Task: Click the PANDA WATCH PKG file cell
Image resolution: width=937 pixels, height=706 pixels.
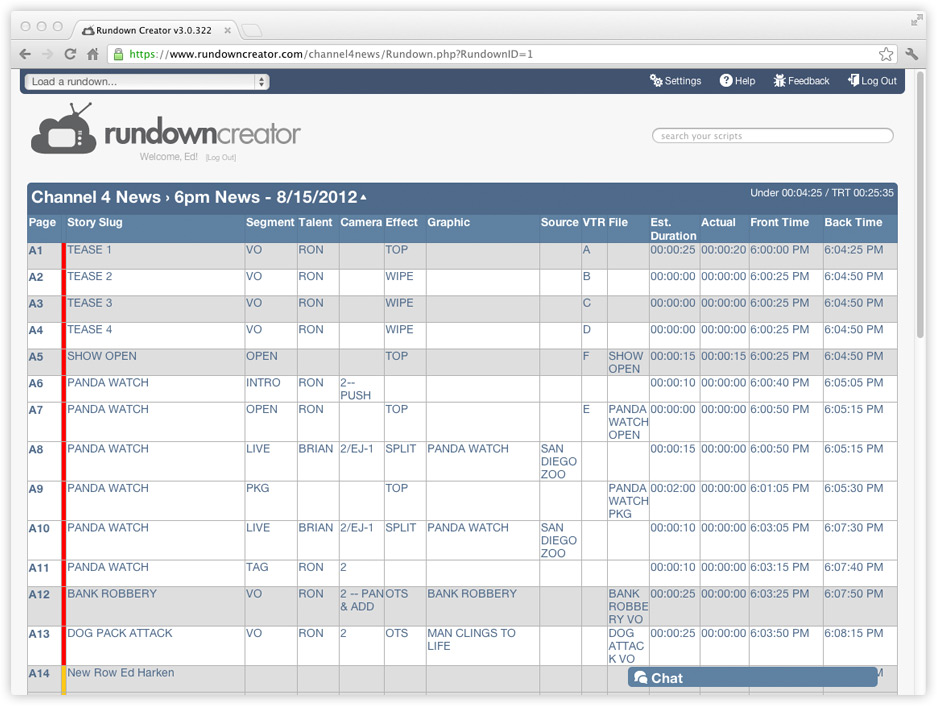Action: click(x=628, y=501)
